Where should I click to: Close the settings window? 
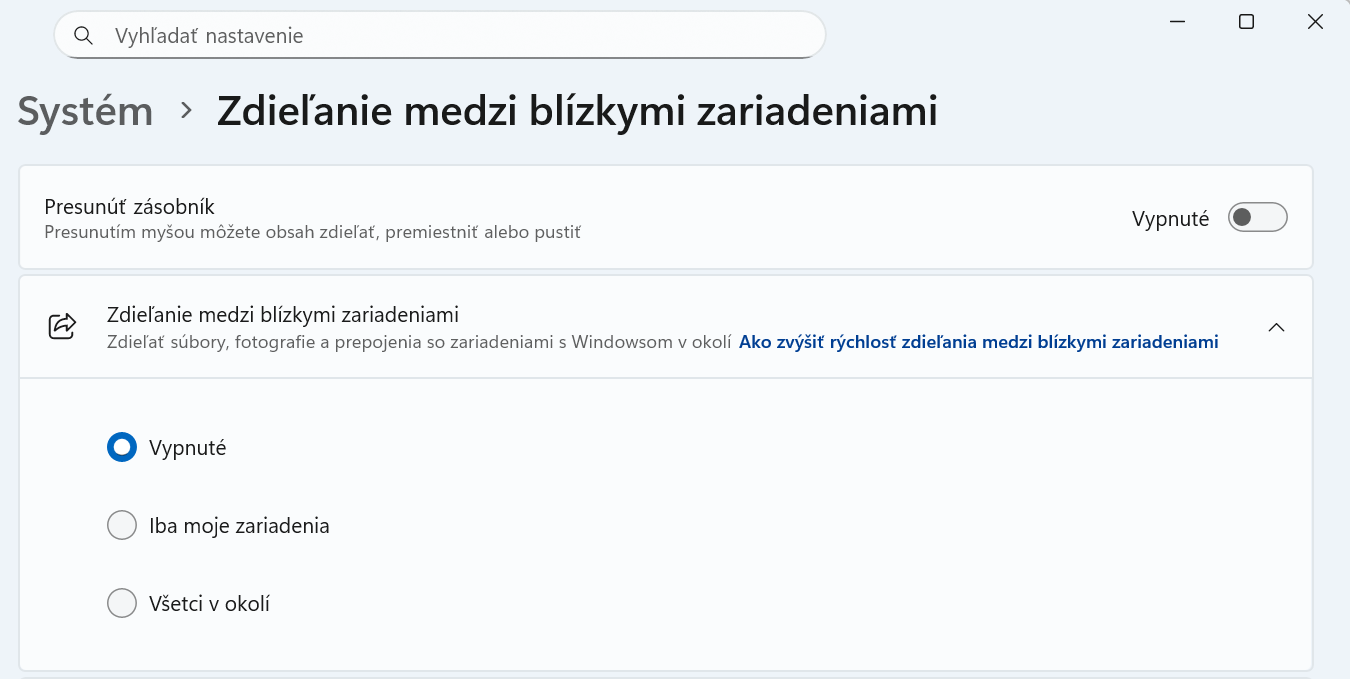click(1315, 22)
